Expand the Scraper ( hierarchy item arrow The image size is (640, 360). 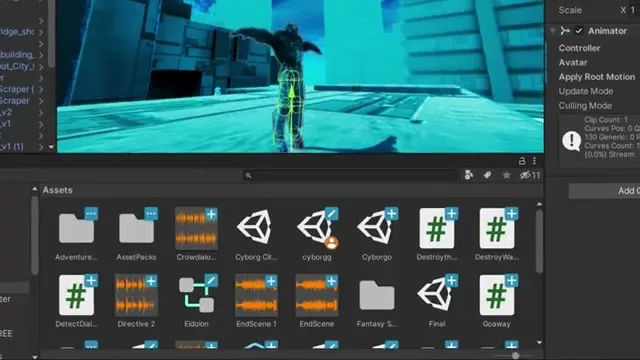[41, 89]
